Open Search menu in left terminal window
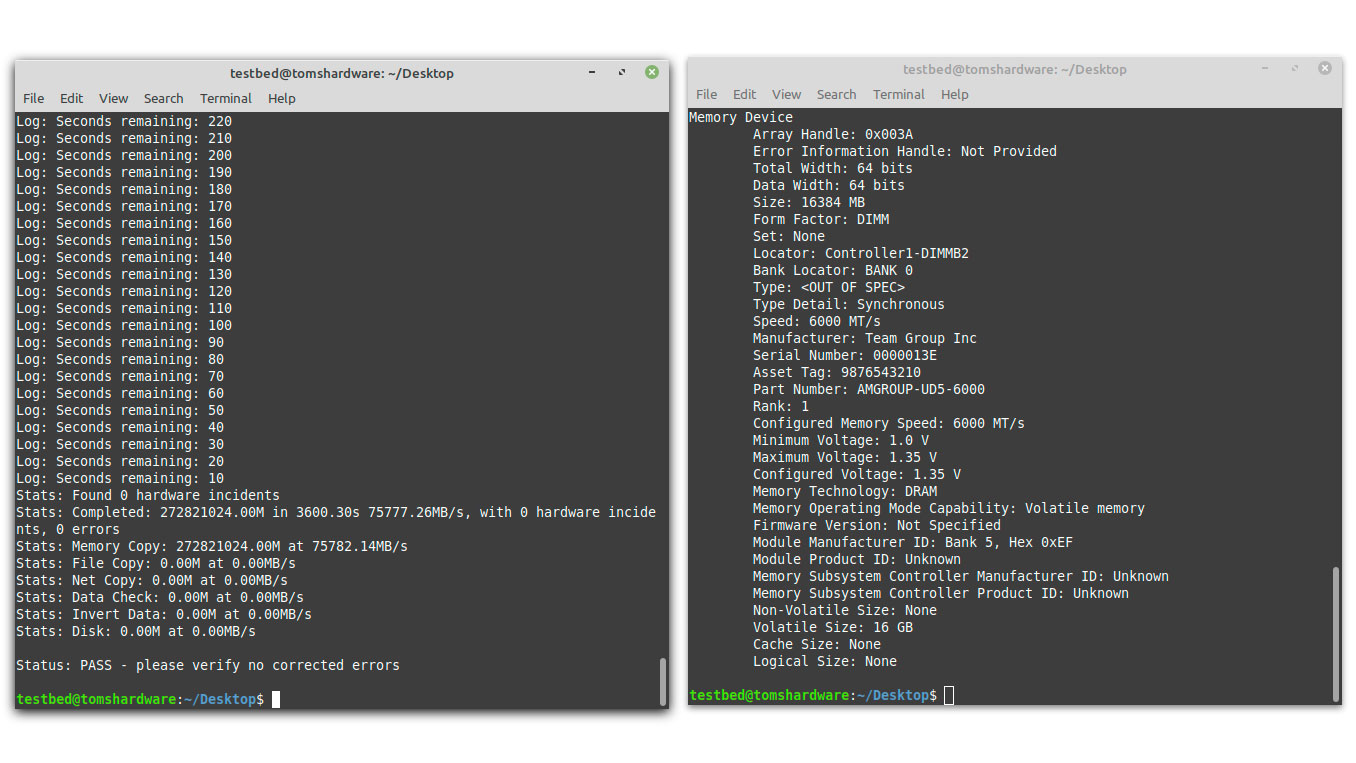 coord(163,98)
